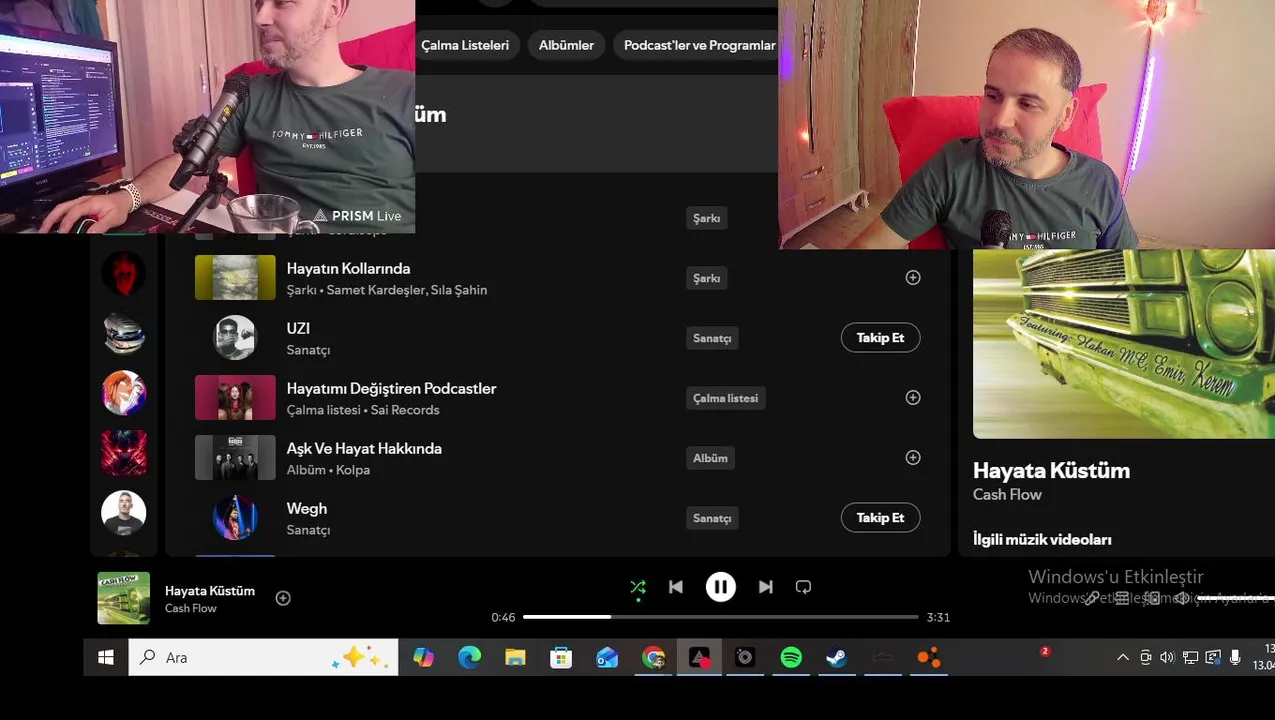Select Albümler filter tab
The width and height of the screenshot is (1275, 720).
pyautogui.click(x=566, y=45)
